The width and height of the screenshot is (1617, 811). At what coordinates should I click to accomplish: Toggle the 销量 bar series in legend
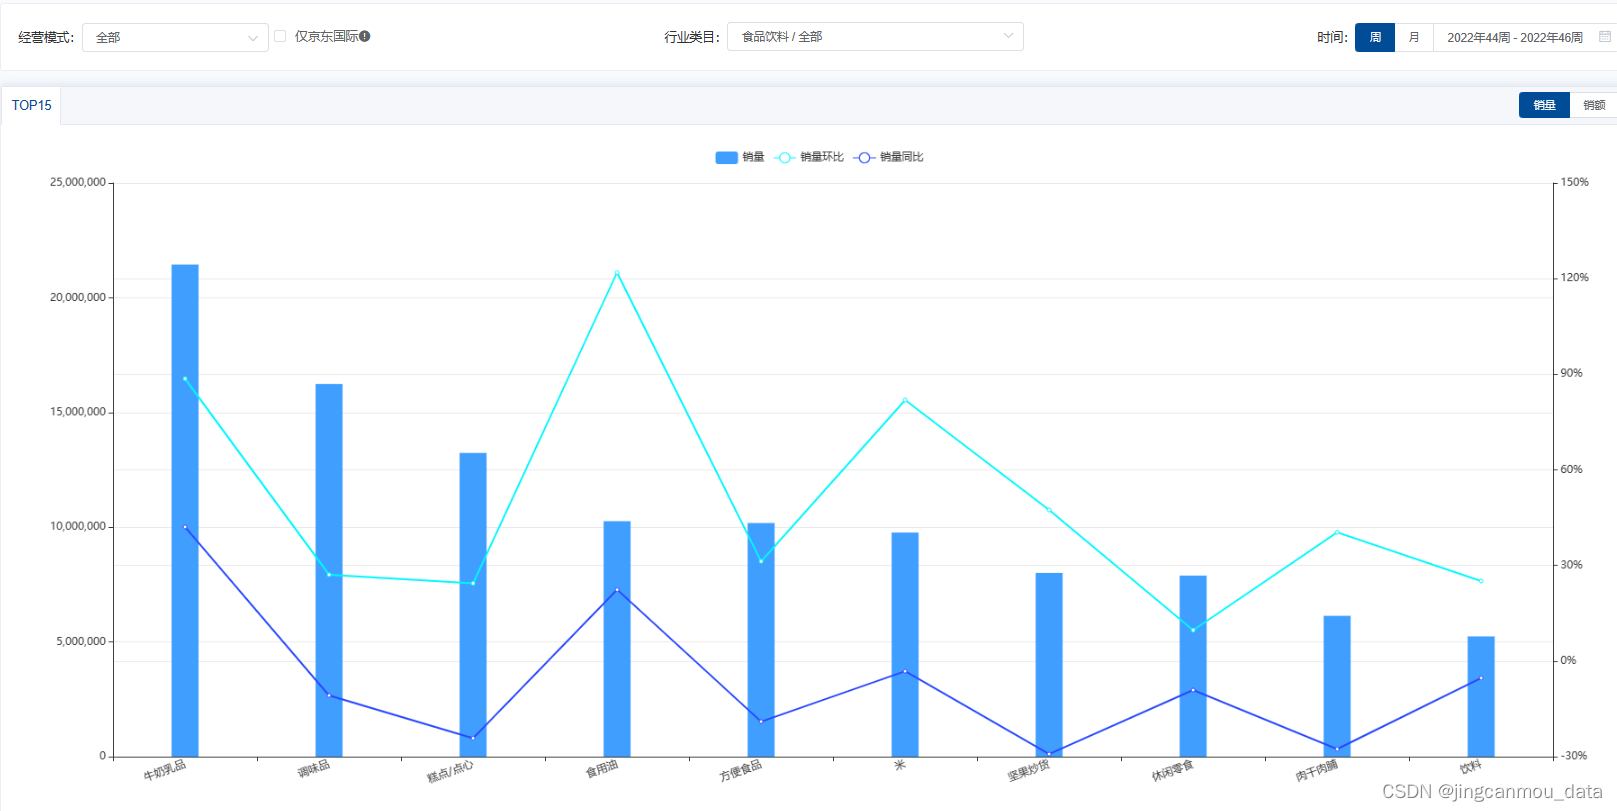740,157
